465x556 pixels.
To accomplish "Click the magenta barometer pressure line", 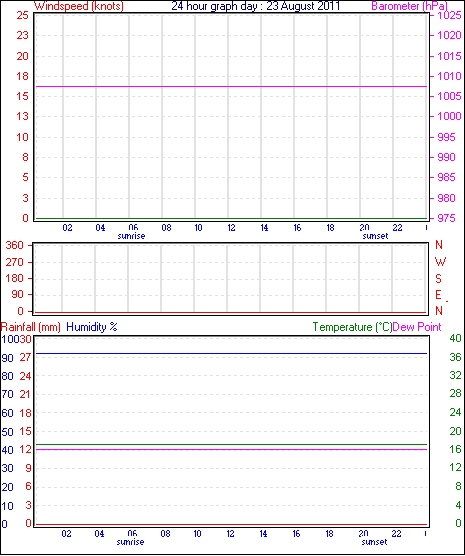I will 231,86.
